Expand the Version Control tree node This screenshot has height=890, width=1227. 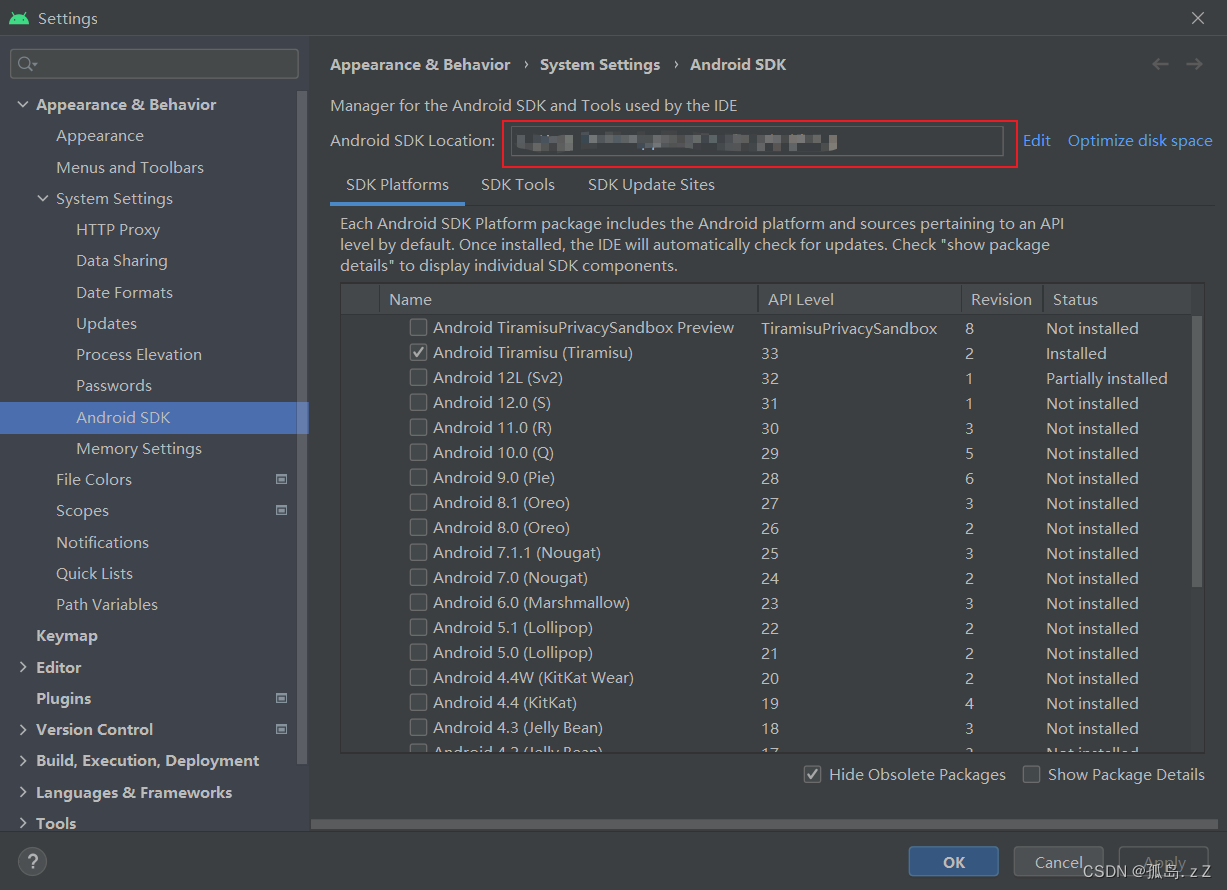point(23,730)
